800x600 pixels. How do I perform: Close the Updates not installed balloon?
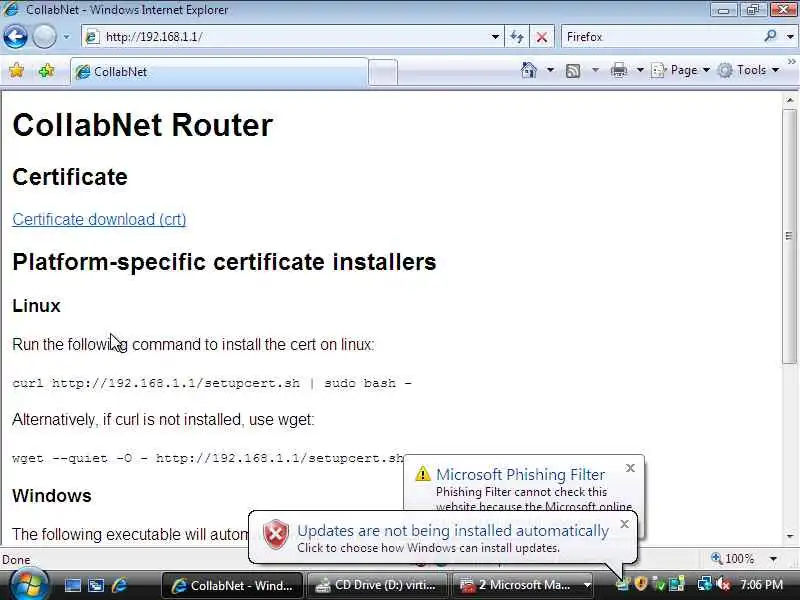point(624,524)
